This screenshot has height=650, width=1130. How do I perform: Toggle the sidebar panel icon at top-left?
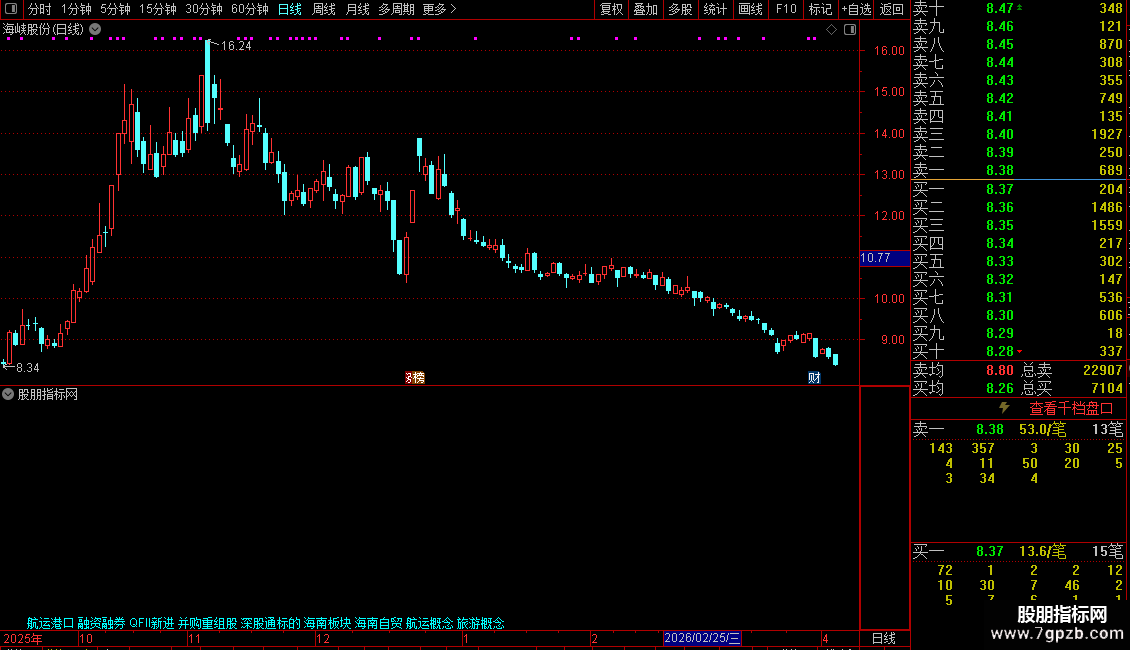11,9
